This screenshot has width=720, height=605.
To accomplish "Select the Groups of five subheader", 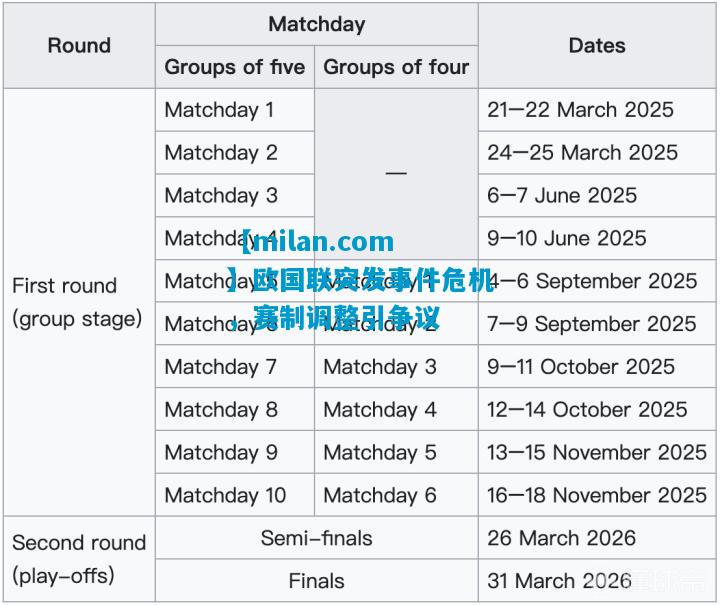I will (235, 67).
